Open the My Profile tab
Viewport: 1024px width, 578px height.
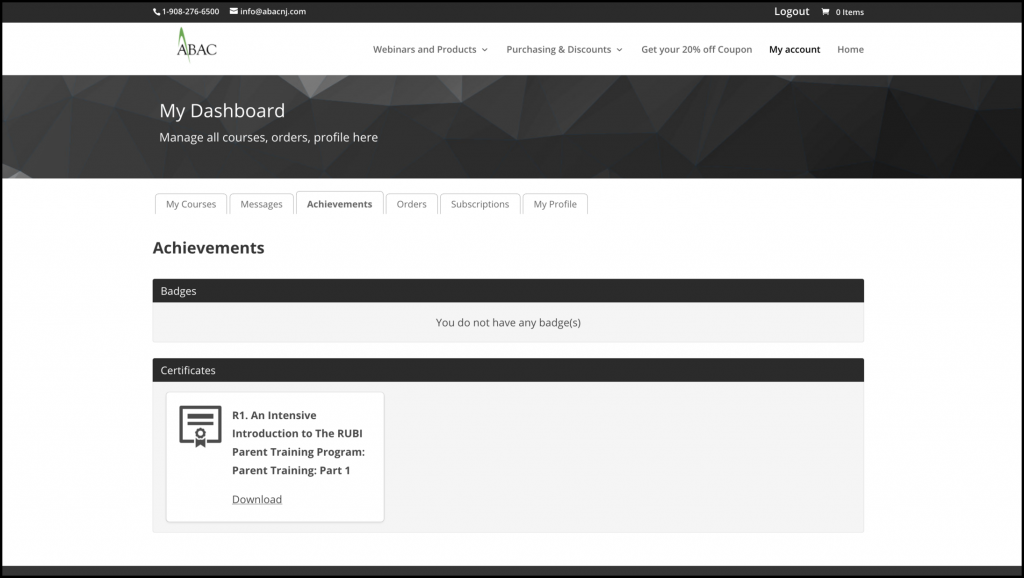[x=555, y=204]
